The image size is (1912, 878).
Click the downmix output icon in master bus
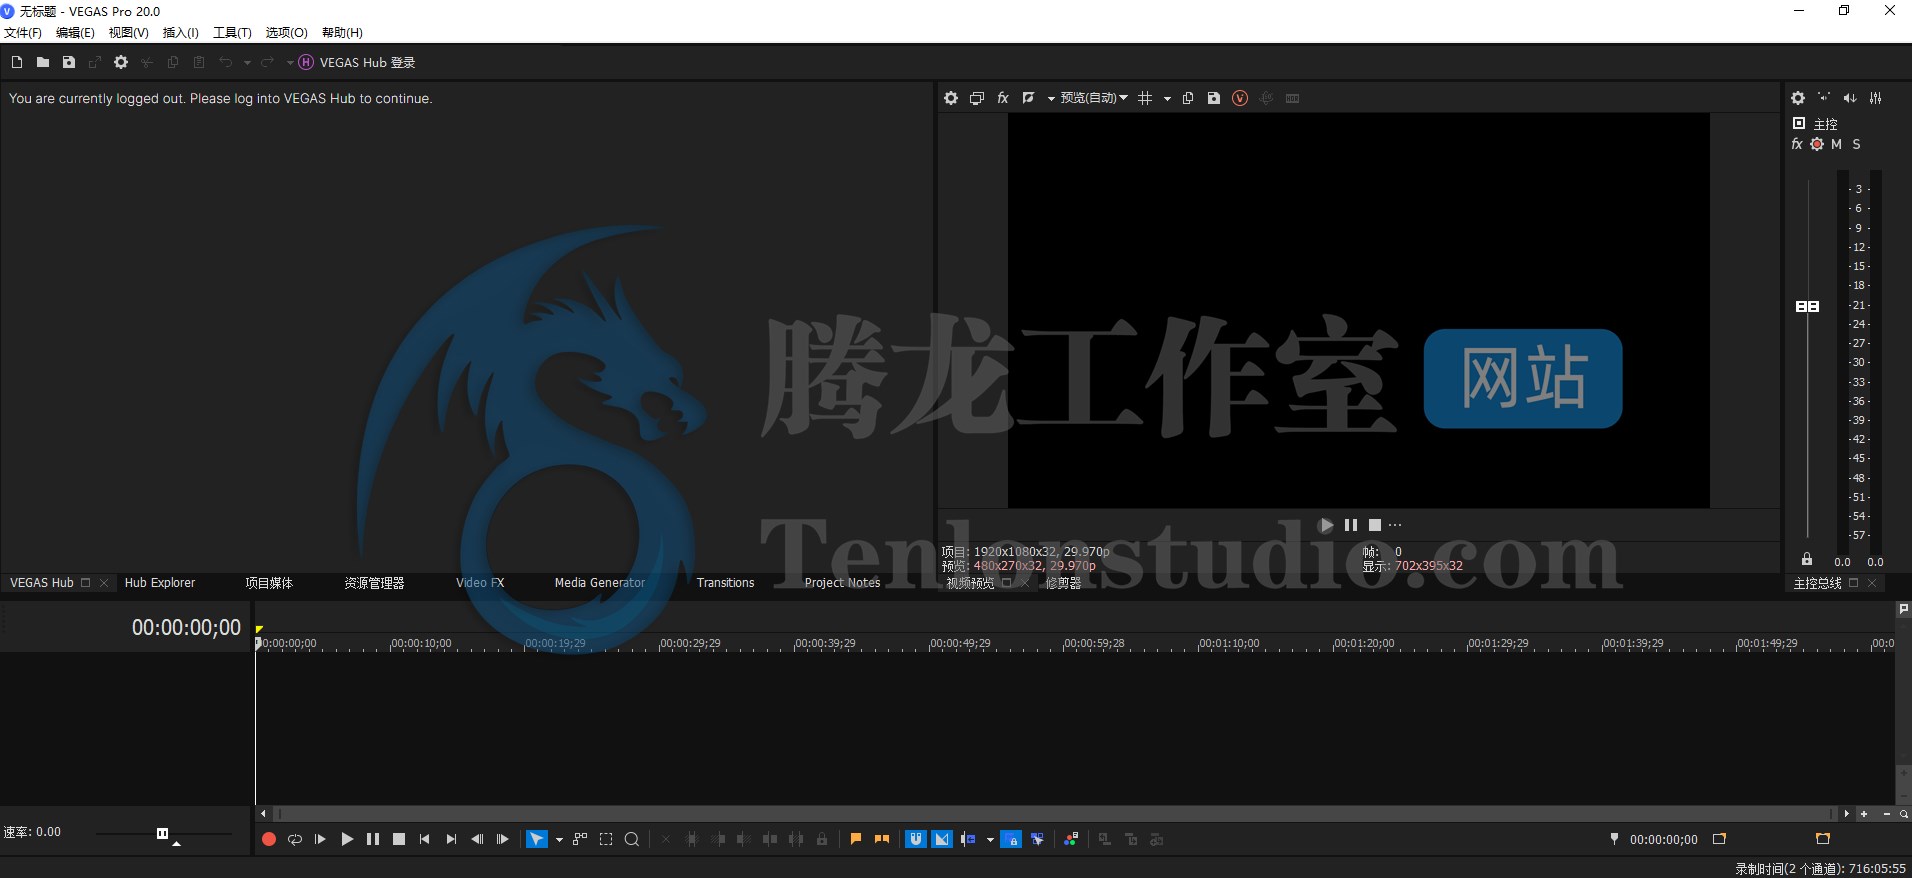[x=1824, y=98]
